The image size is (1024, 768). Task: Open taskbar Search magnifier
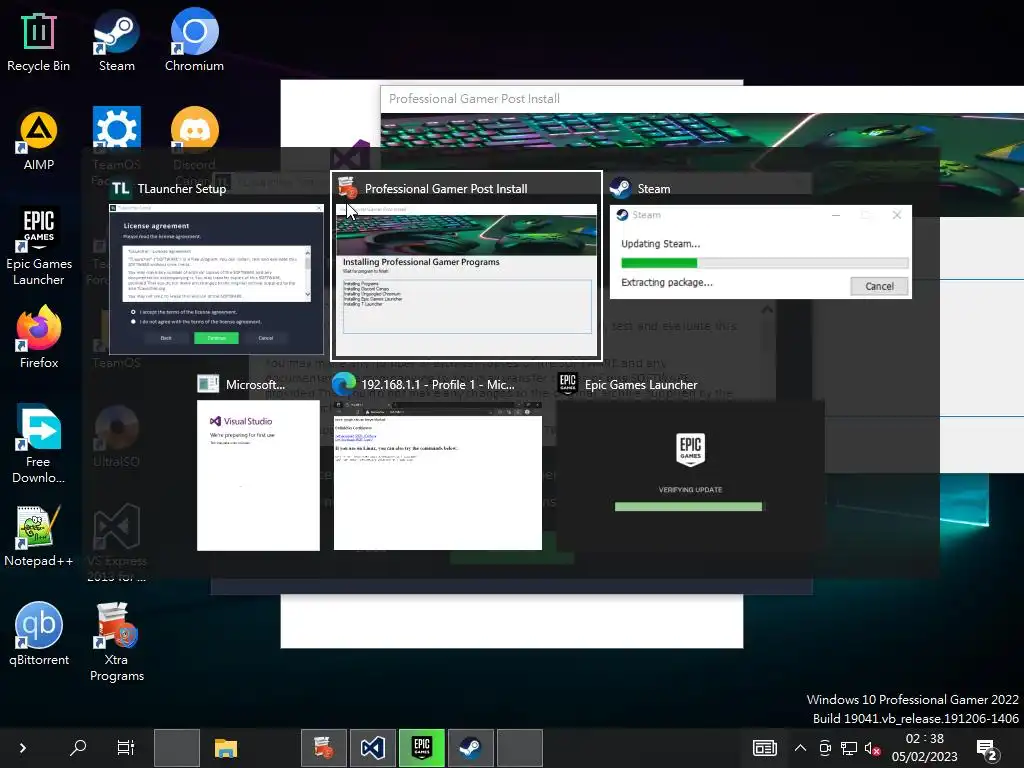coord(78,748)
